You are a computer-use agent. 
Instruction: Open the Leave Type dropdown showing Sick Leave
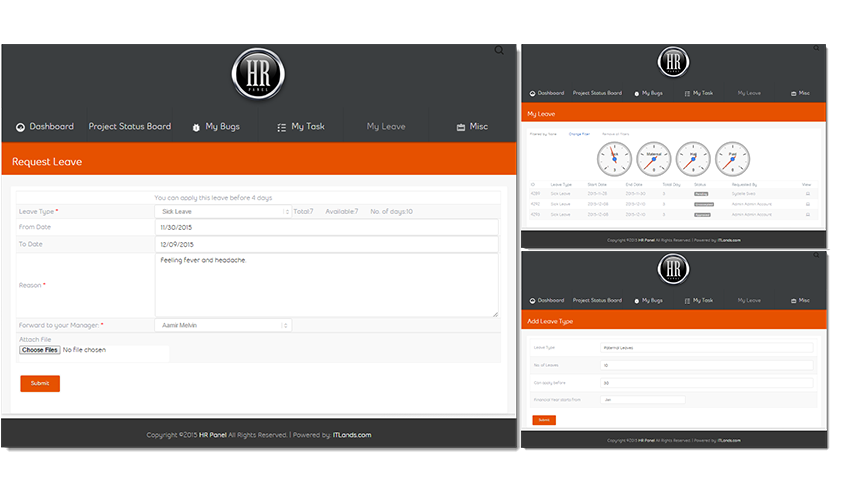click(x=223, y=211)
